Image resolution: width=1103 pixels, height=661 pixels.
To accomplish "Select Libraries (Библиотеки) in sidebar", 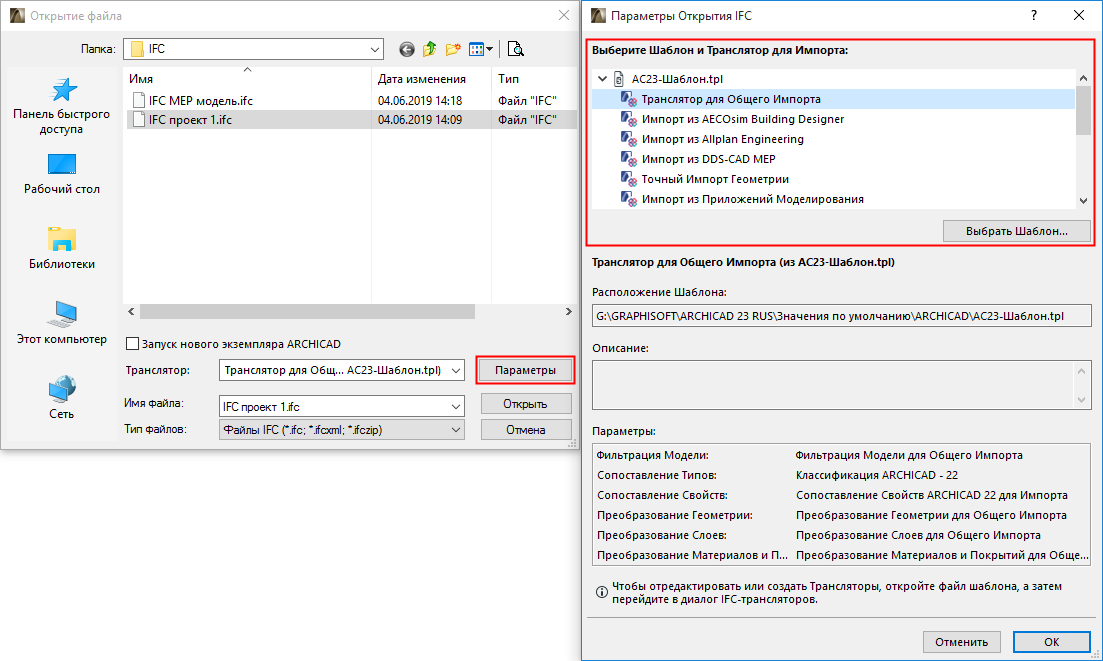I will click(62, 249).
